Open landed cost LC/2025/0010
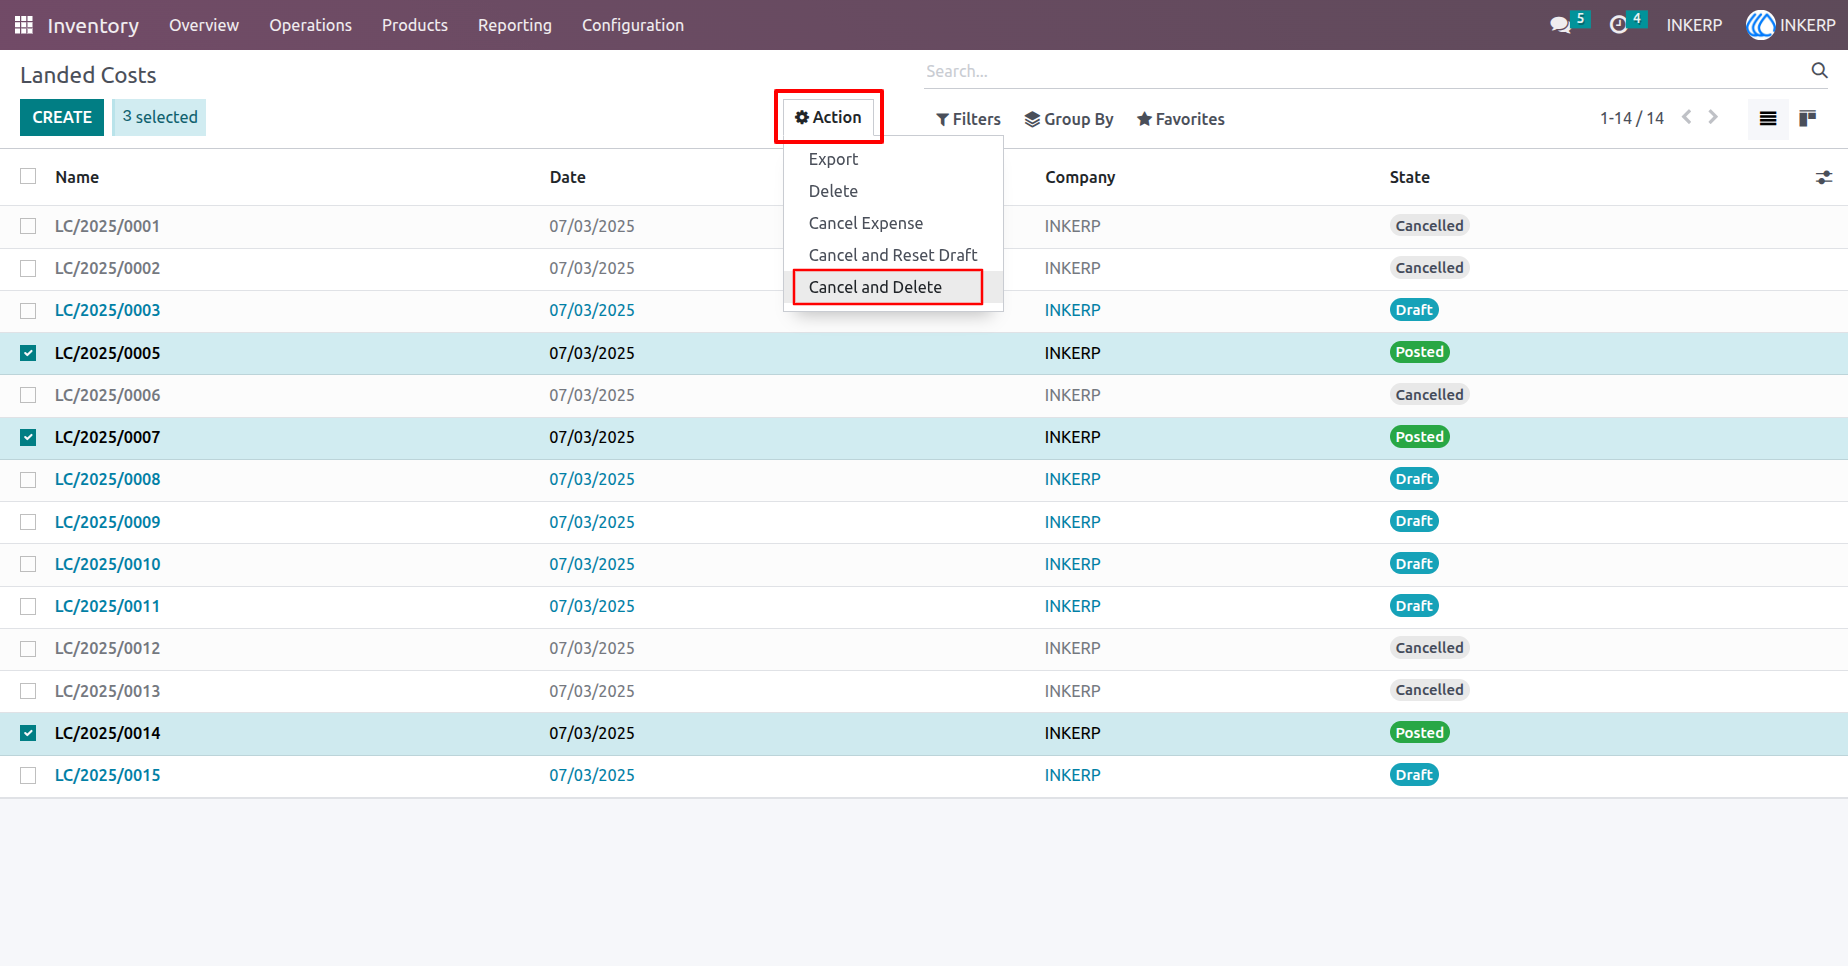This screenshot has height=966, width=1848. (x=108, y=565)
